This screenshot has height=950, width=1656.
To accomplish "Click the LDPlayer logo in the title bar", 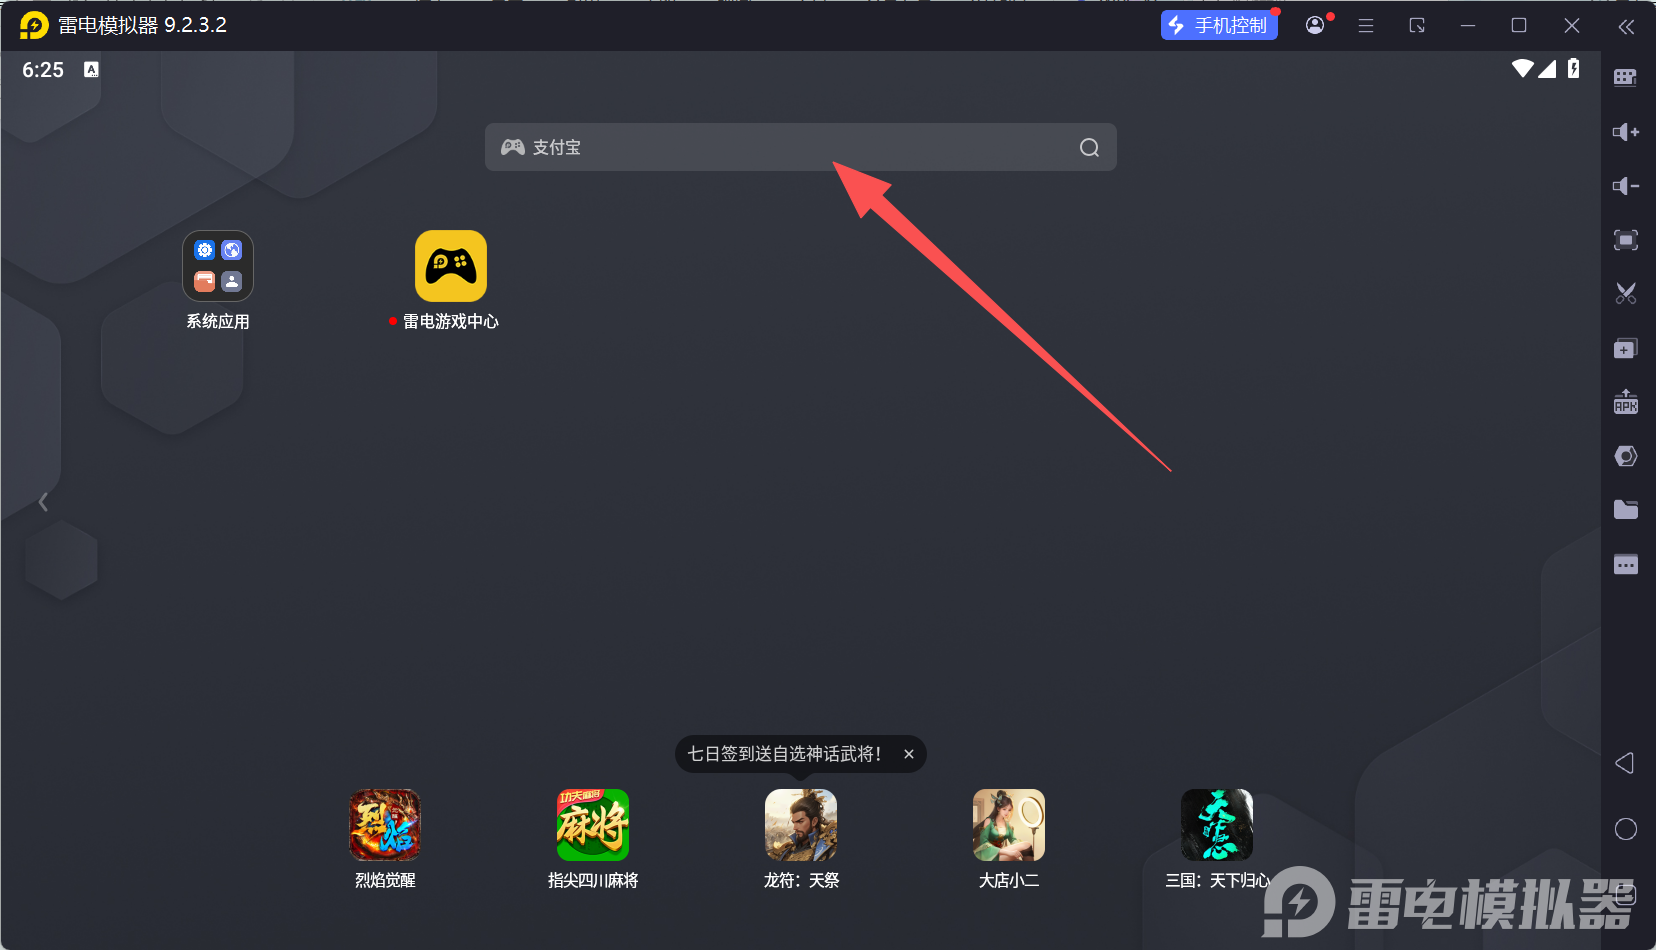I will coord(34,25).
